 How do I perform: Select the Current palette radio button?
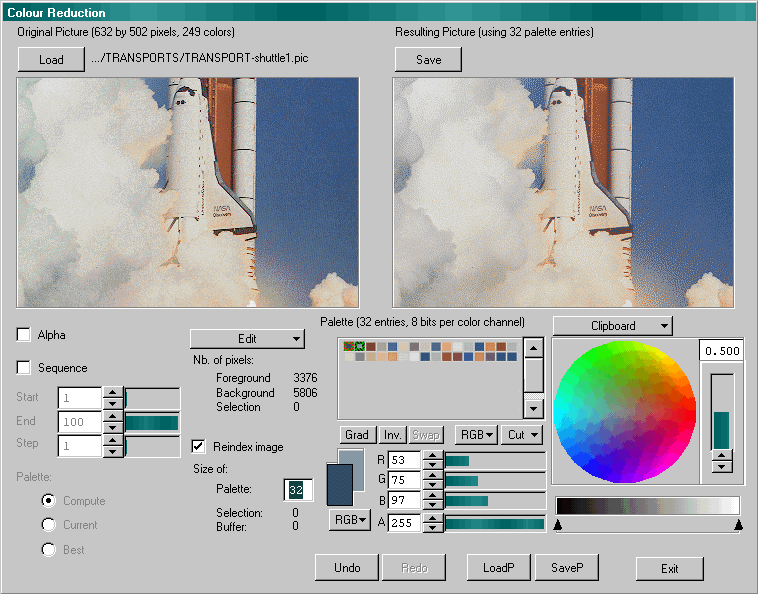click(48, 524)
